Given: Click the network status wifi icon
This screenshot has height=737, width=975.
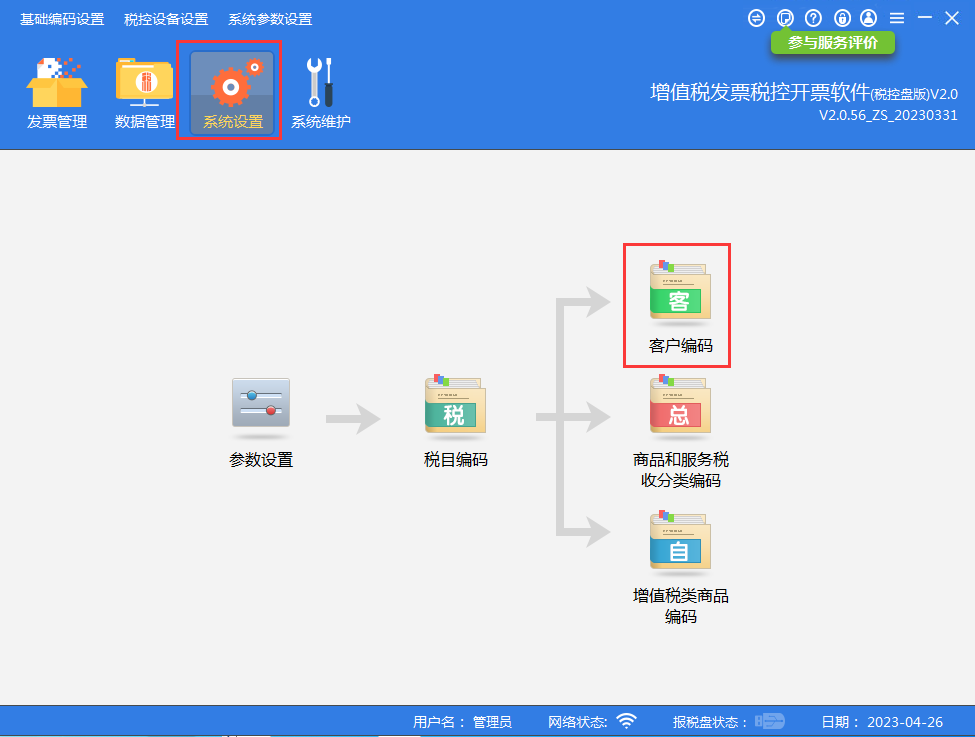Looking at the screenshot, I should click(626, 721).
